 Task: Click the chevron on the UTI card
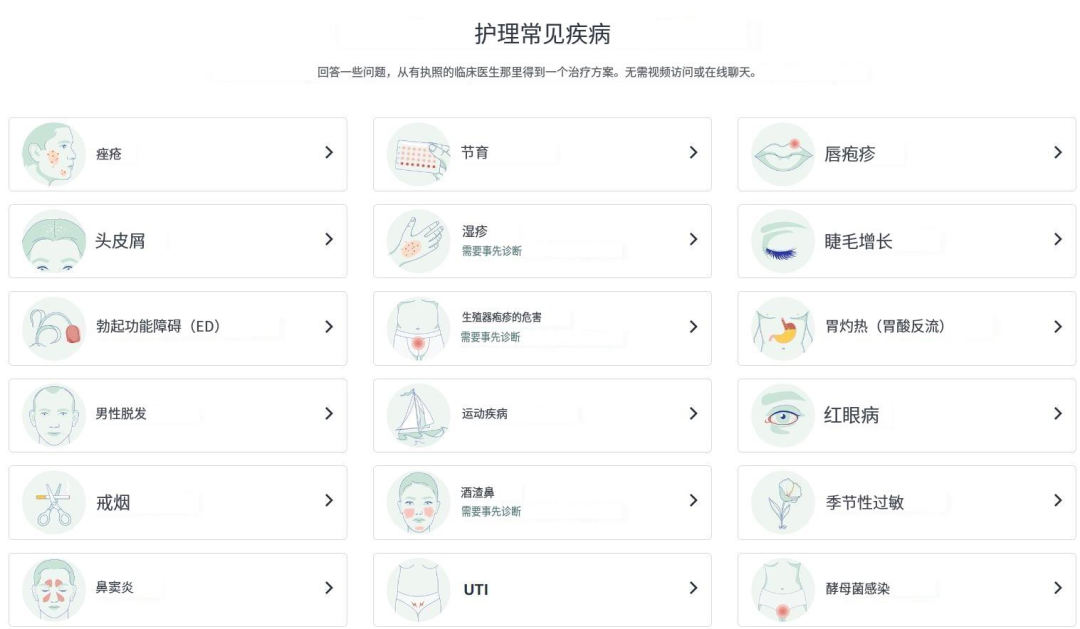click(x=694, y=588)
